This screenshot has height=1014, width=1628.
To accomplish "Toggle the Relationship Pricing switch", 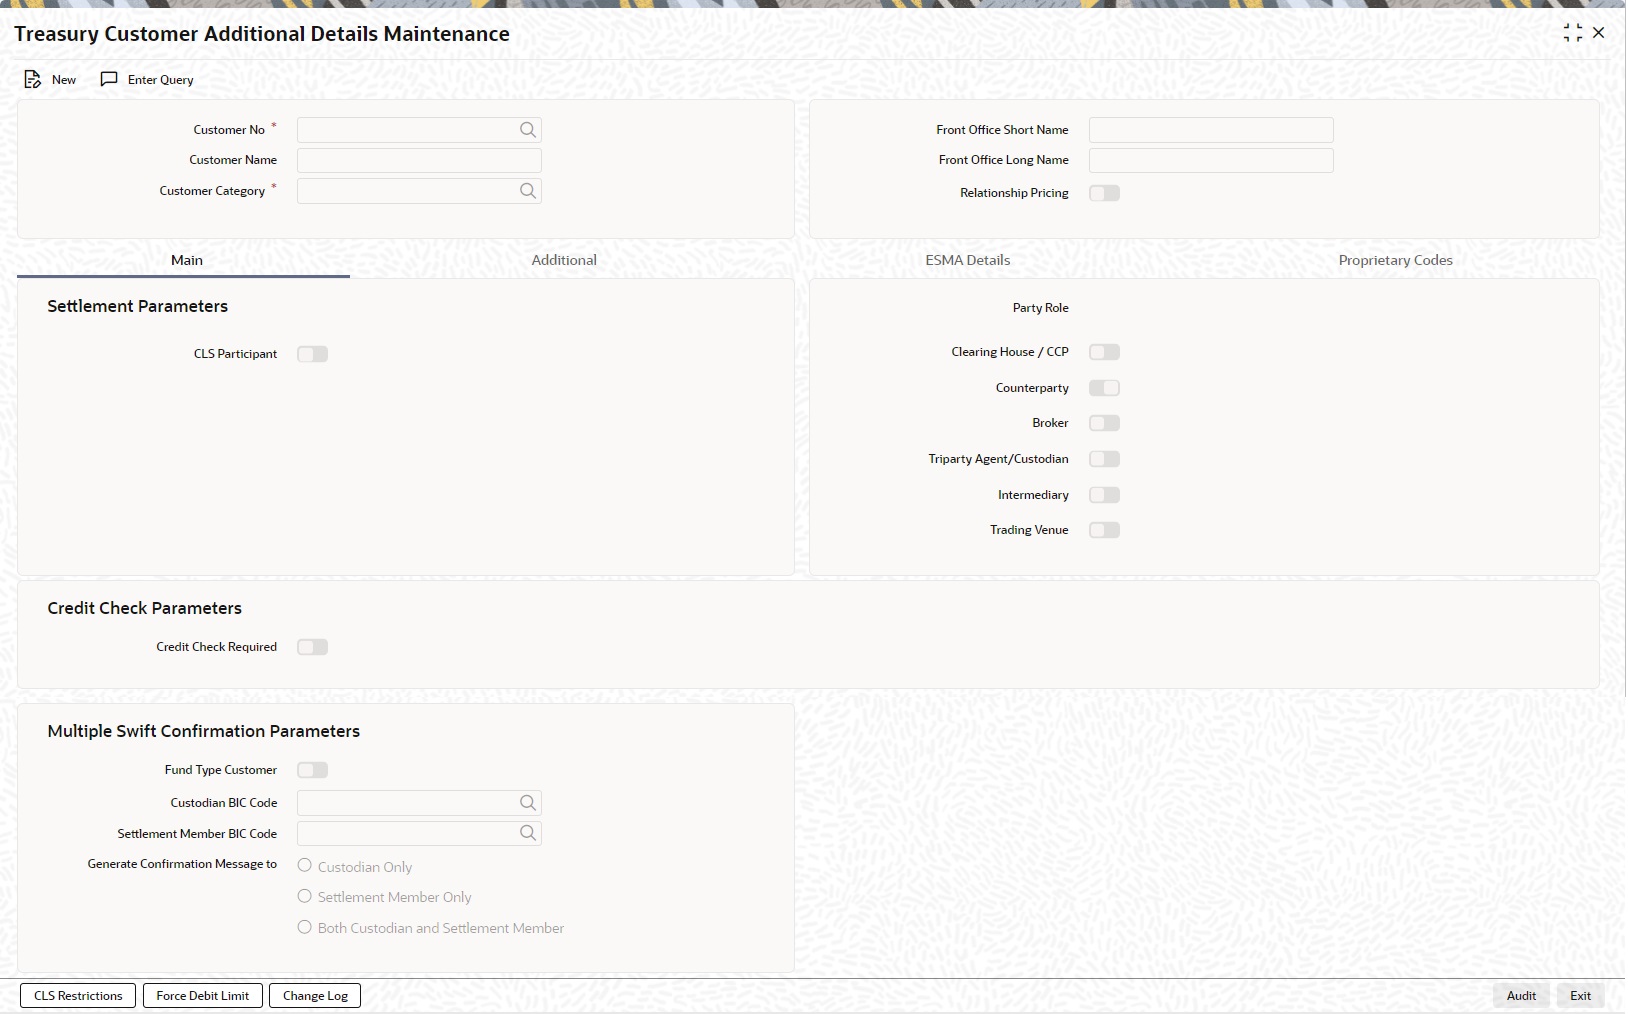I will pos(1104,193).
